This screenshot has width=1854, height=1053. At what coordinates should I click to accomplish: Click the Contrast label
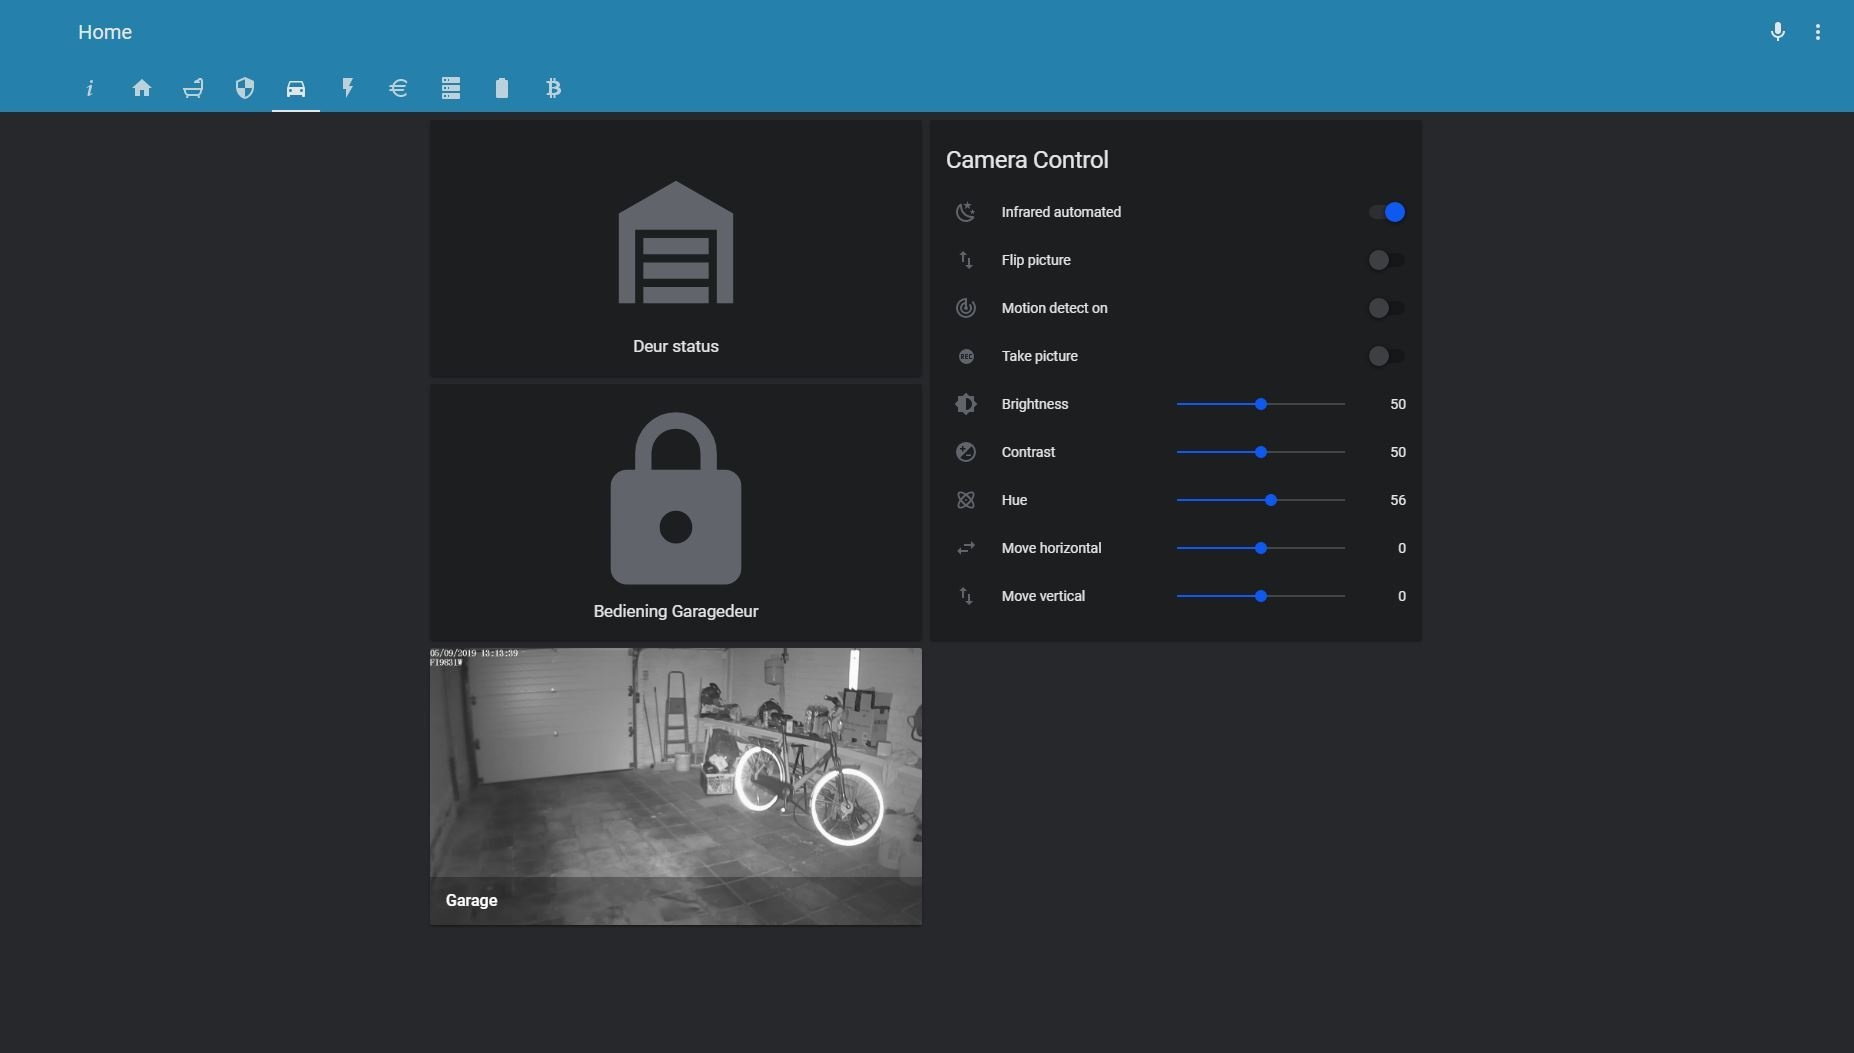click(x=1028, y=452)
